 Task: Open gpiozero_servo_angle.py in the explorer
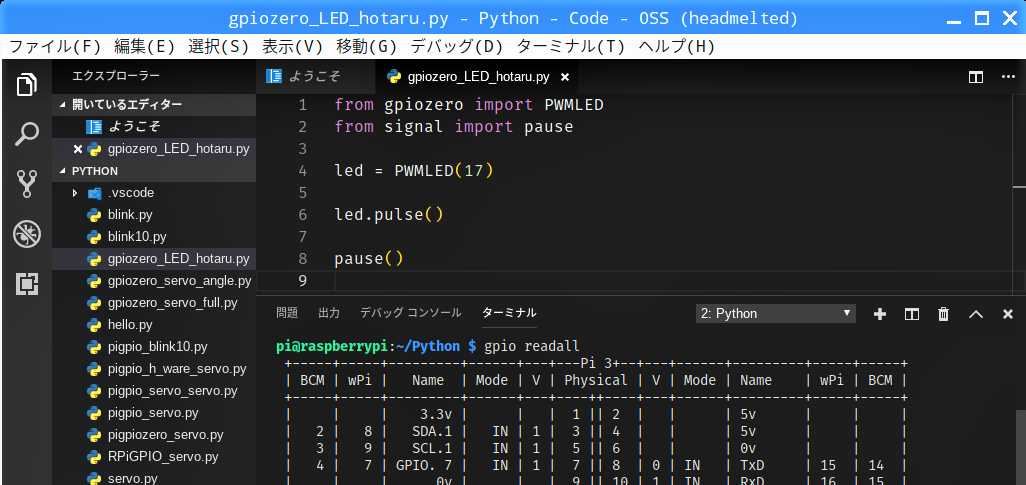(x=154, y=281)
